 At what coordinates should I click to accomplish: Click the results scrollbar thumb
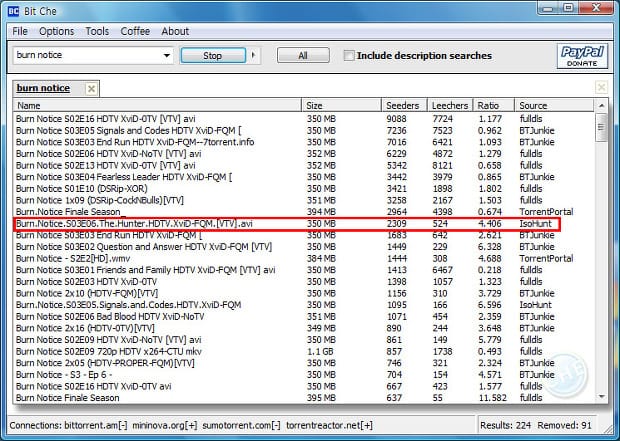coord(601,127)
